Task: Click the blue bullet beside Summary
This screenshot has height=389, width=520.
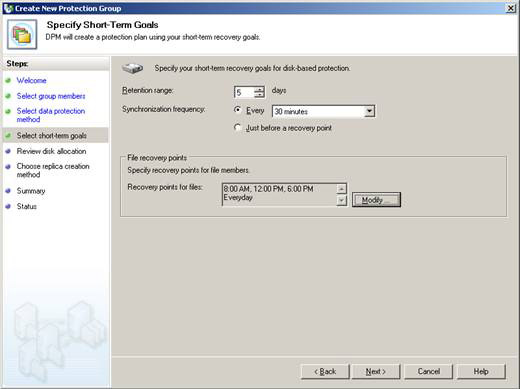Action: (8, 191)
